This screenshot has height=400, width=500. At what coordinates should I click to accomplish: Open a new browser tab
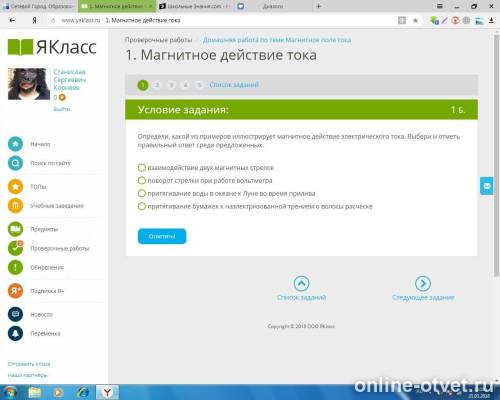318,6
